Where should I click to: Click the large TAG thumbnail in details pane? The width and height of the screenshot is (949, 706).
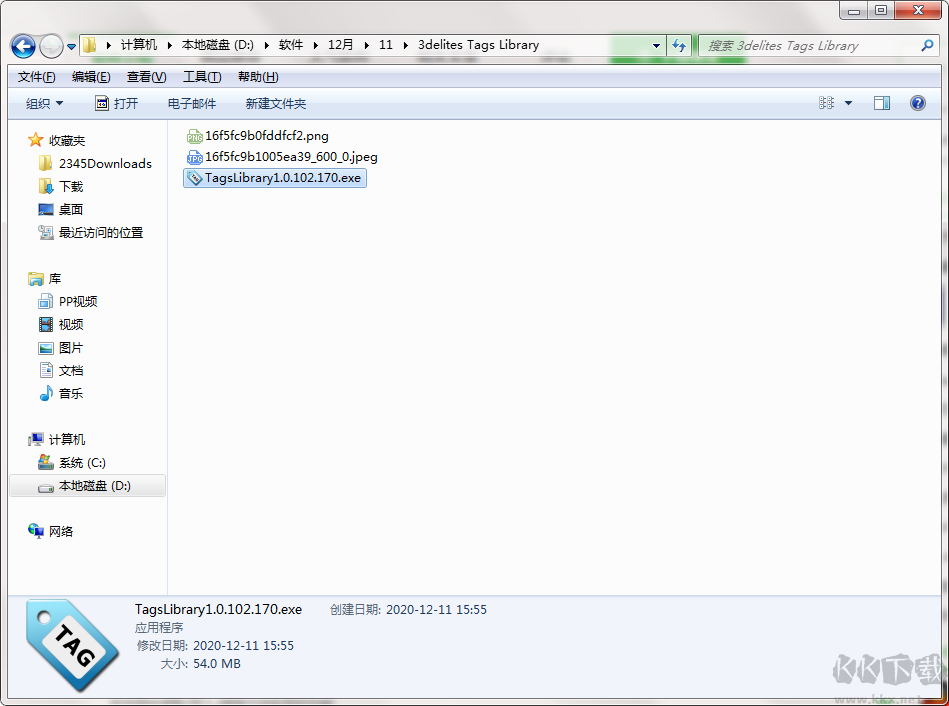click(63, 646)
